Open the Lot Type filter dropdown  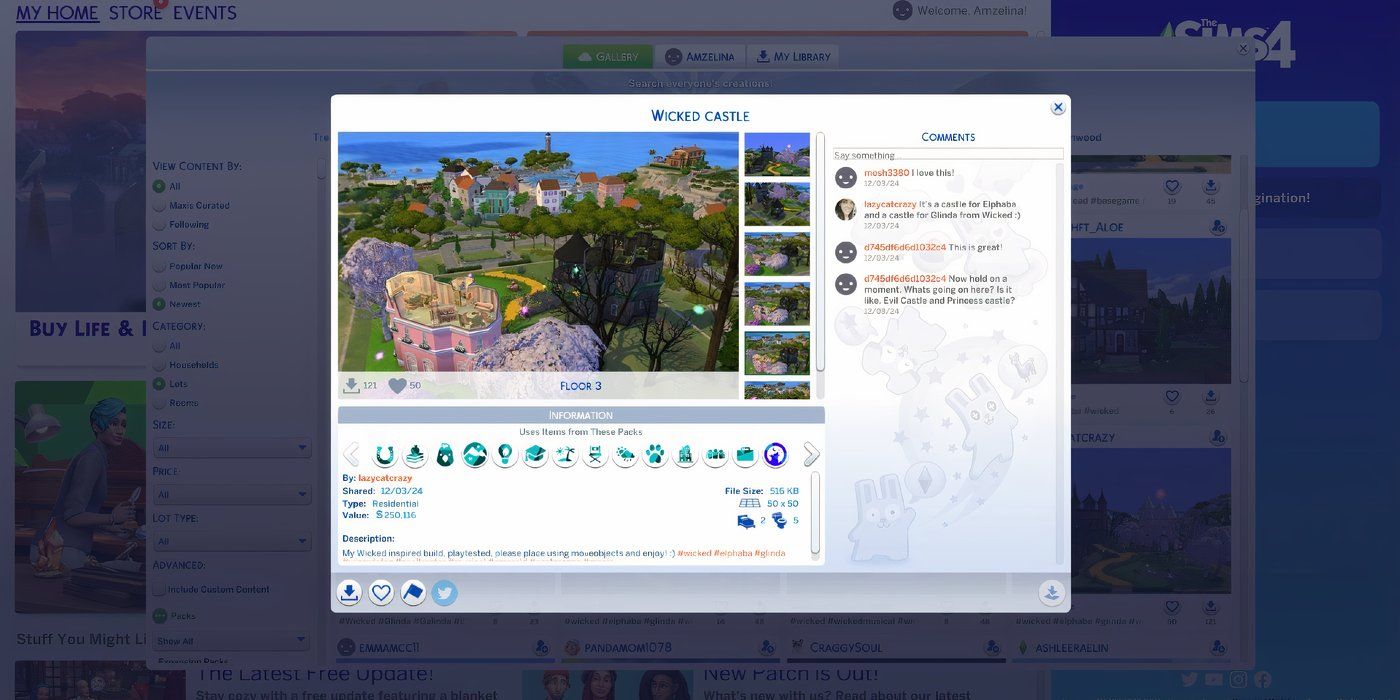(232, 541)
